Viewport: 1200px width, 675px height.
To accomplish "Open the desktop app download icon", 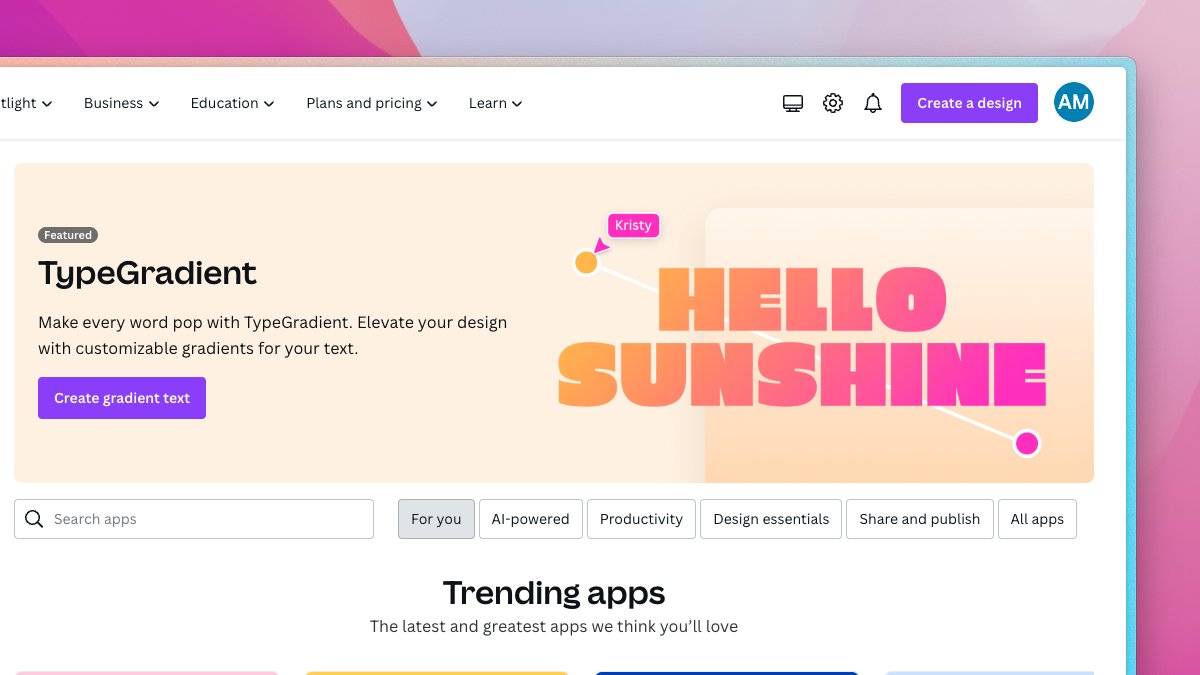I will 793,103.
